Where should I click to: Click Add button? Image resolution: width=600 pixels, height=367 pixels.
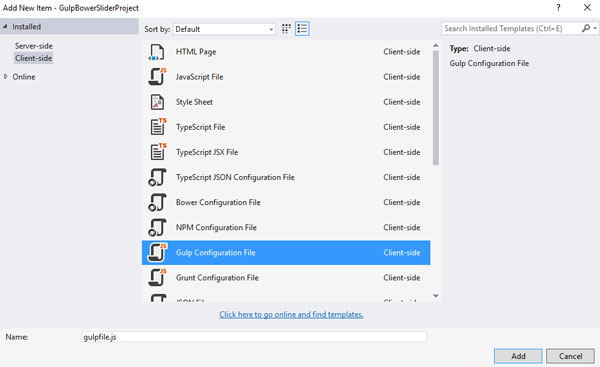coord(518,356)
